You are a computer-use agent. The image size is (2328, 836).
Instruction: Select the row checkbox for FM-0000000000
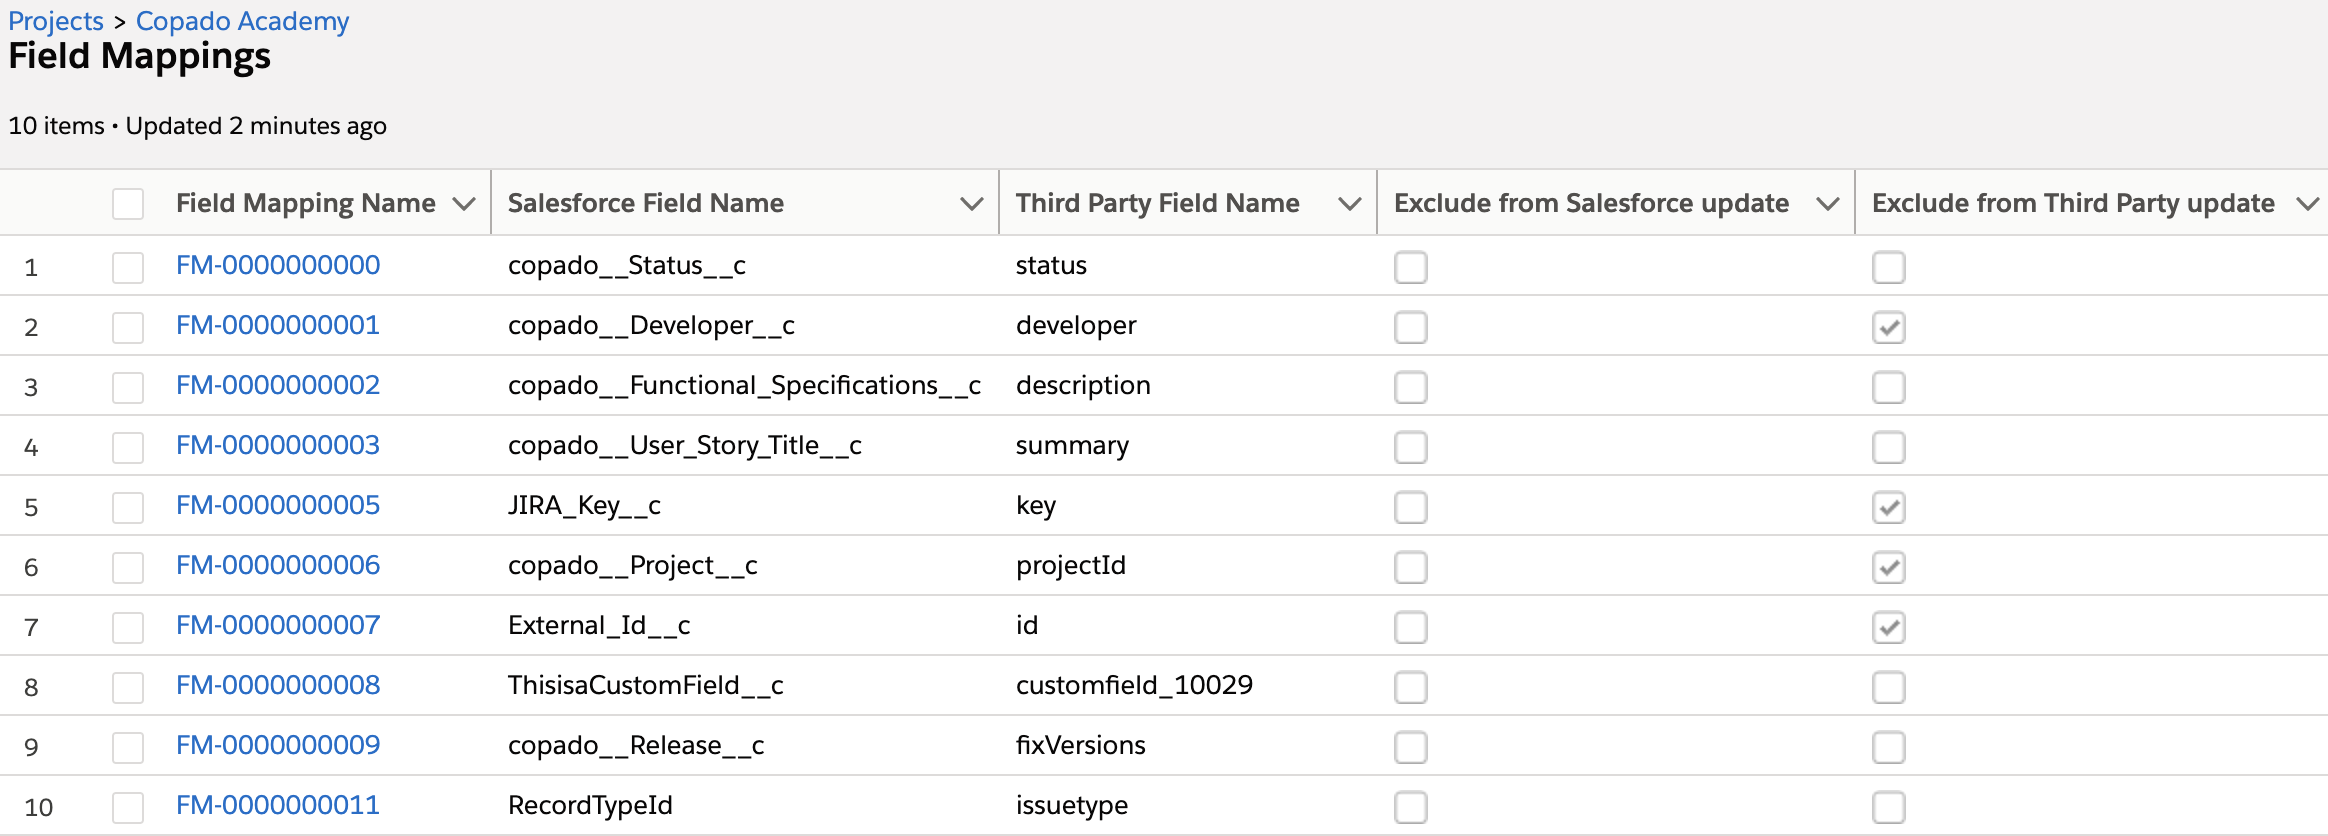pos(128,267)
